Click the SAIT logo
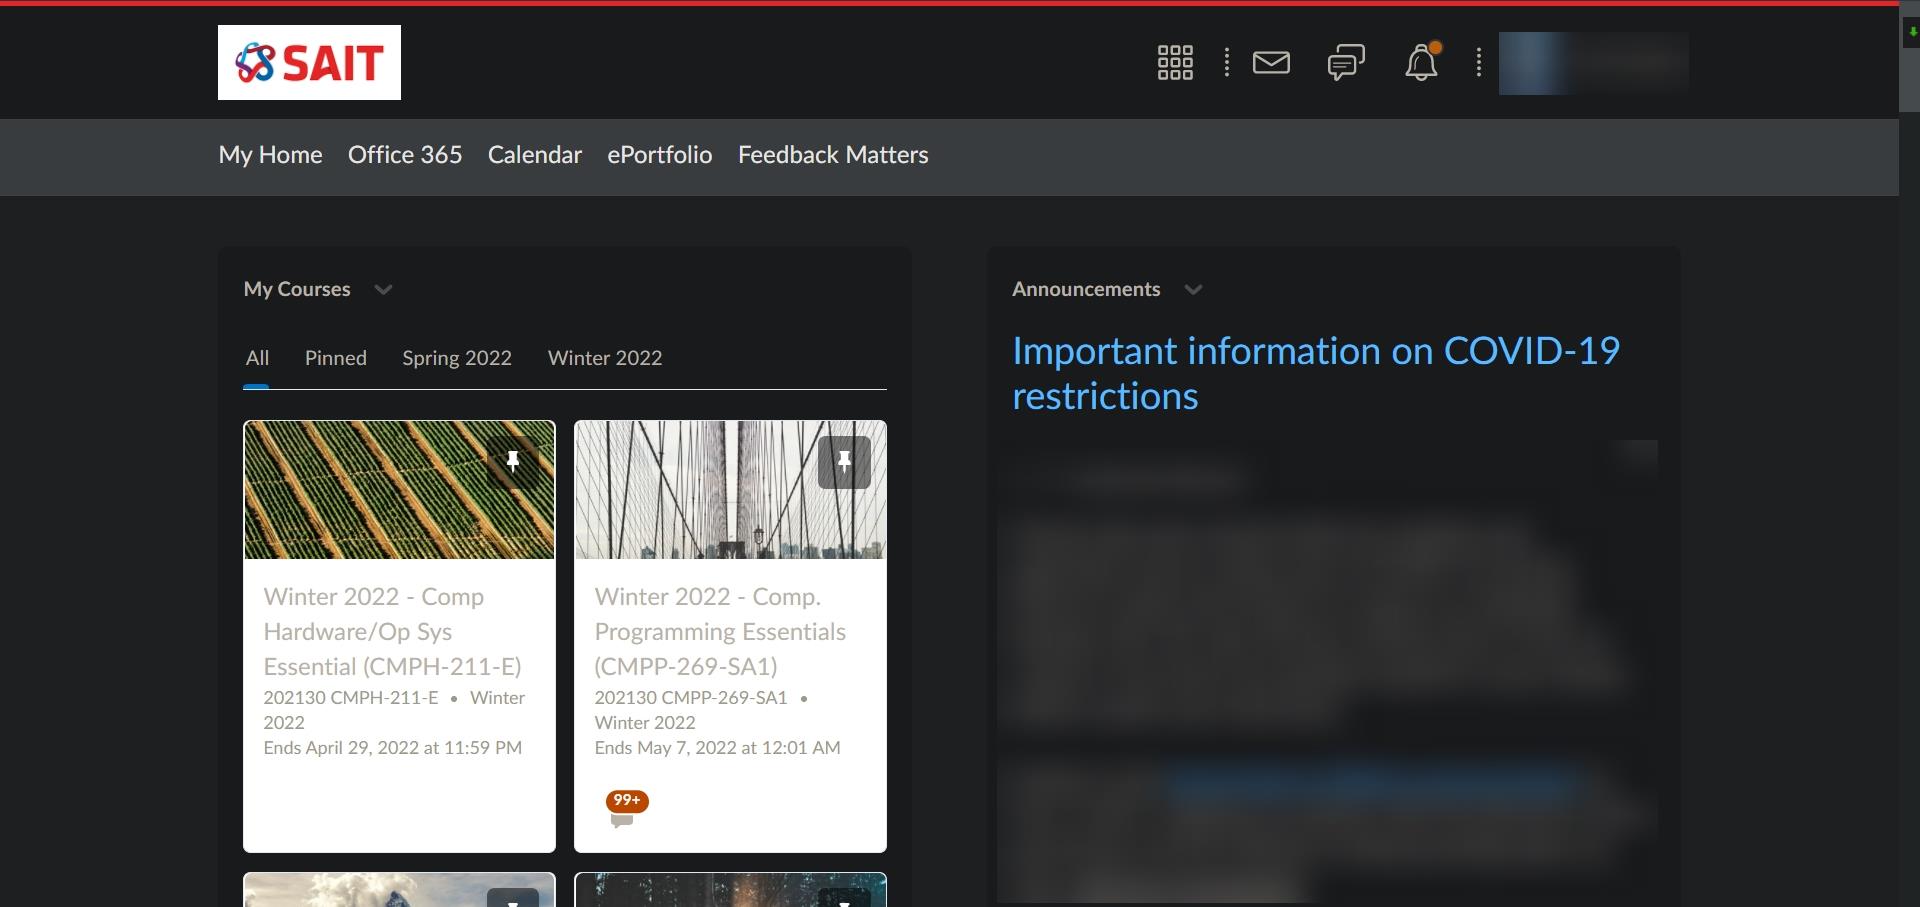 click(x=309, y=62)
